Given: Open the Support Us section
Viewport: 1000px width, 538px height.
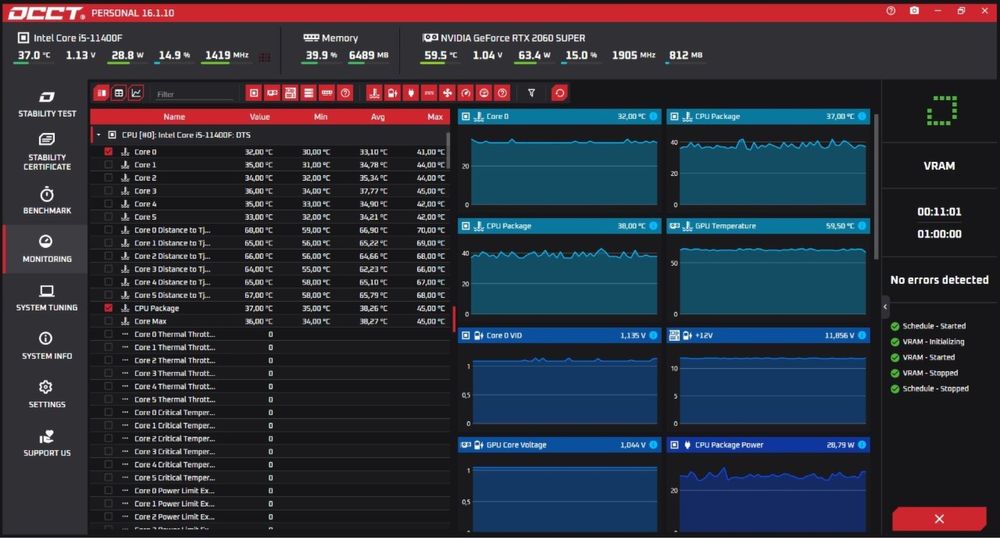Looking at the screenshot, I should pos(47,443).
